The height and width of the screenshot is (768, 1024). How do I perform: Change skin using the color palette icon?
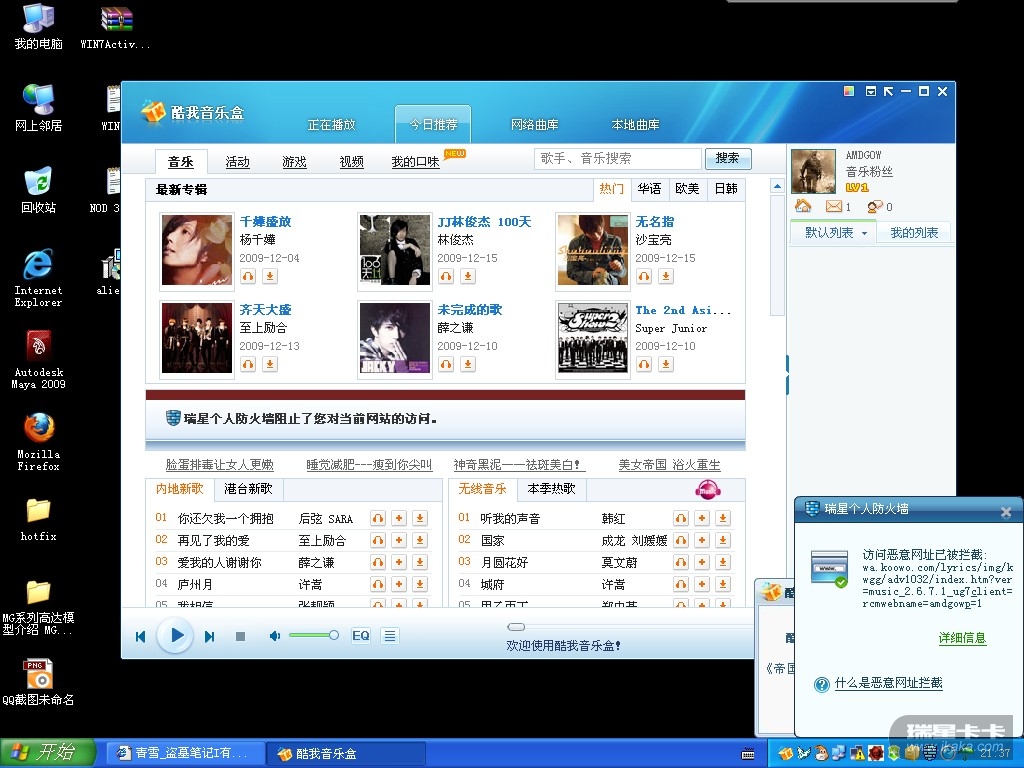(849, 91)
